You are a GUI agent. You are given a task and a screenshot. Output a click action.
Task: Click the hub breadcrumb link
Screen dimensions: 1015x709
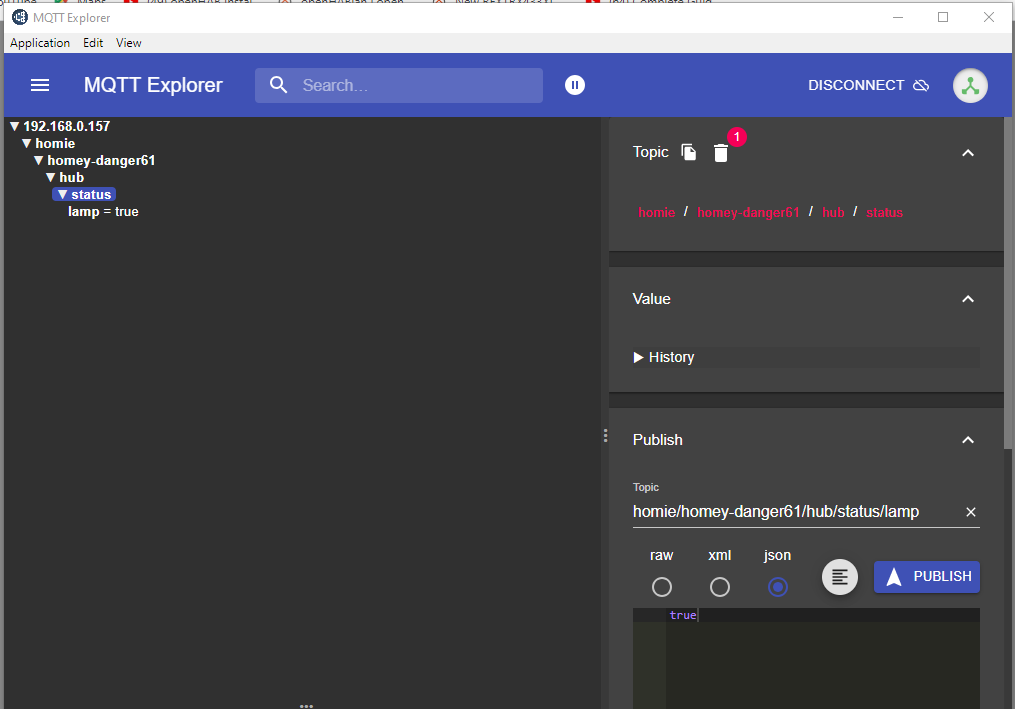point(833,212)
